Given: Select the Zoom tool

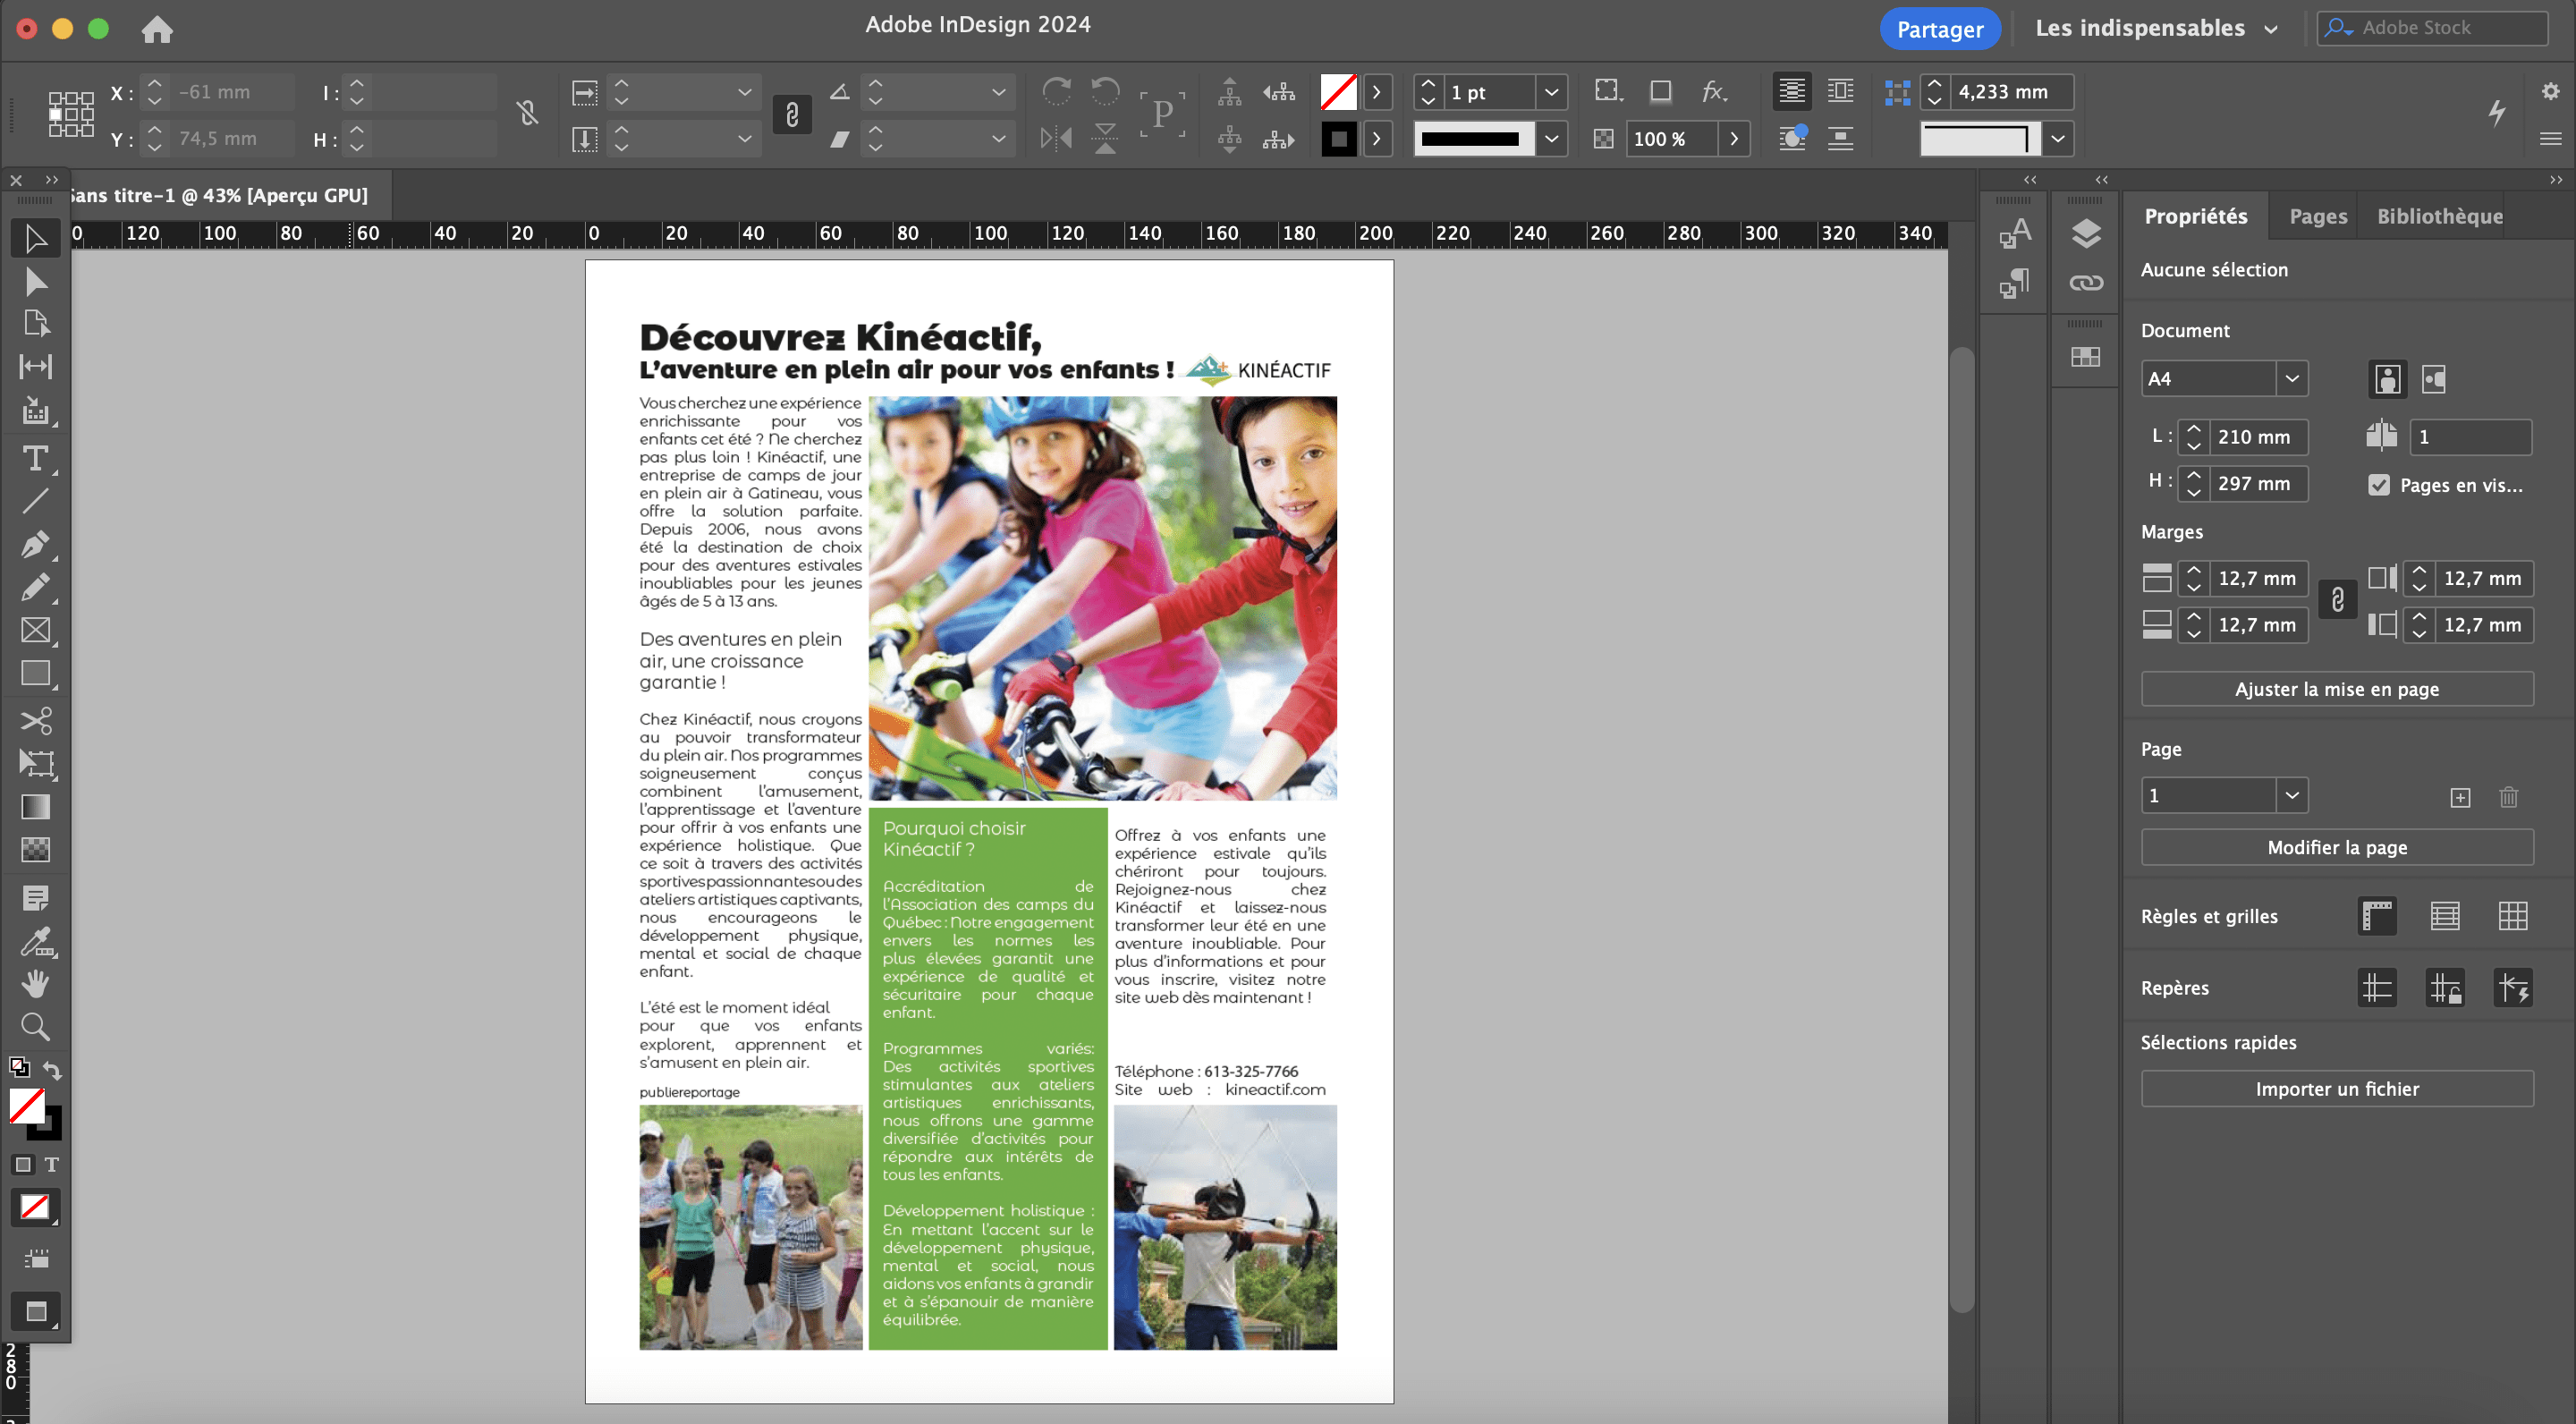Looking at the screenshot, I should (35, 1027).
